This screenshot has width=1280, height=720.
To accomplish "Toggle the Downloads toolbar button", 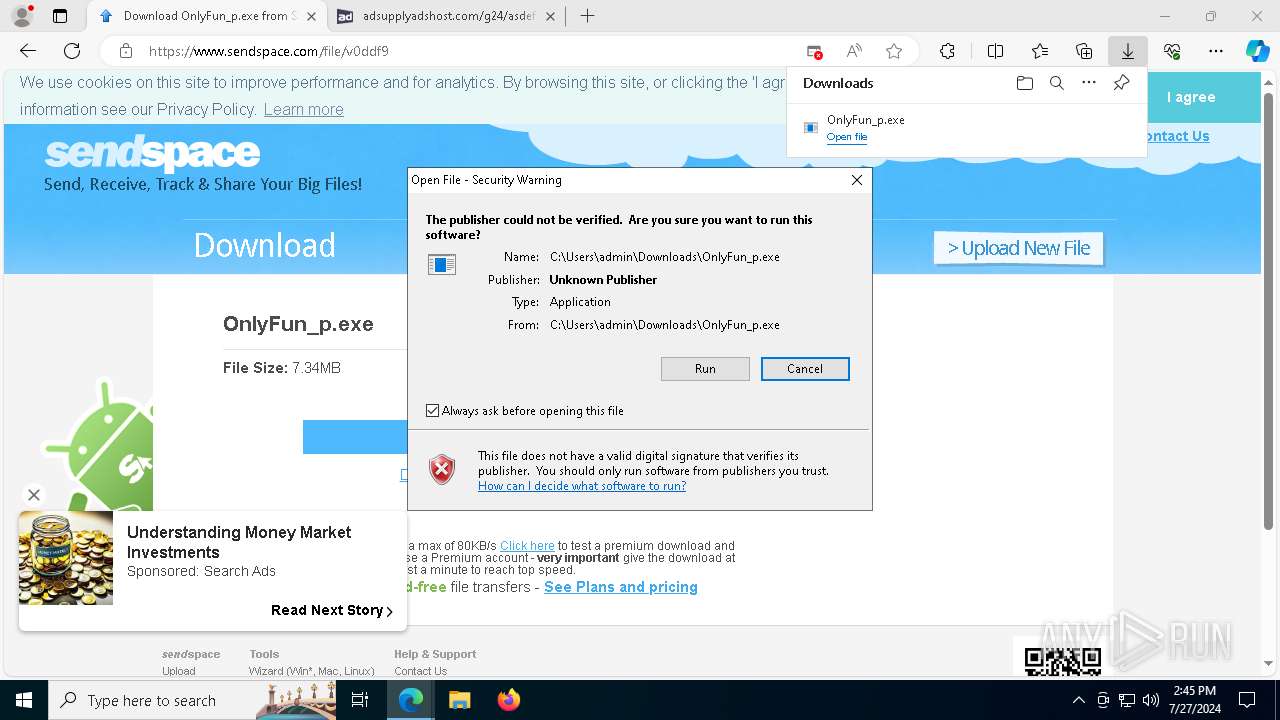I will point(1127,51).
